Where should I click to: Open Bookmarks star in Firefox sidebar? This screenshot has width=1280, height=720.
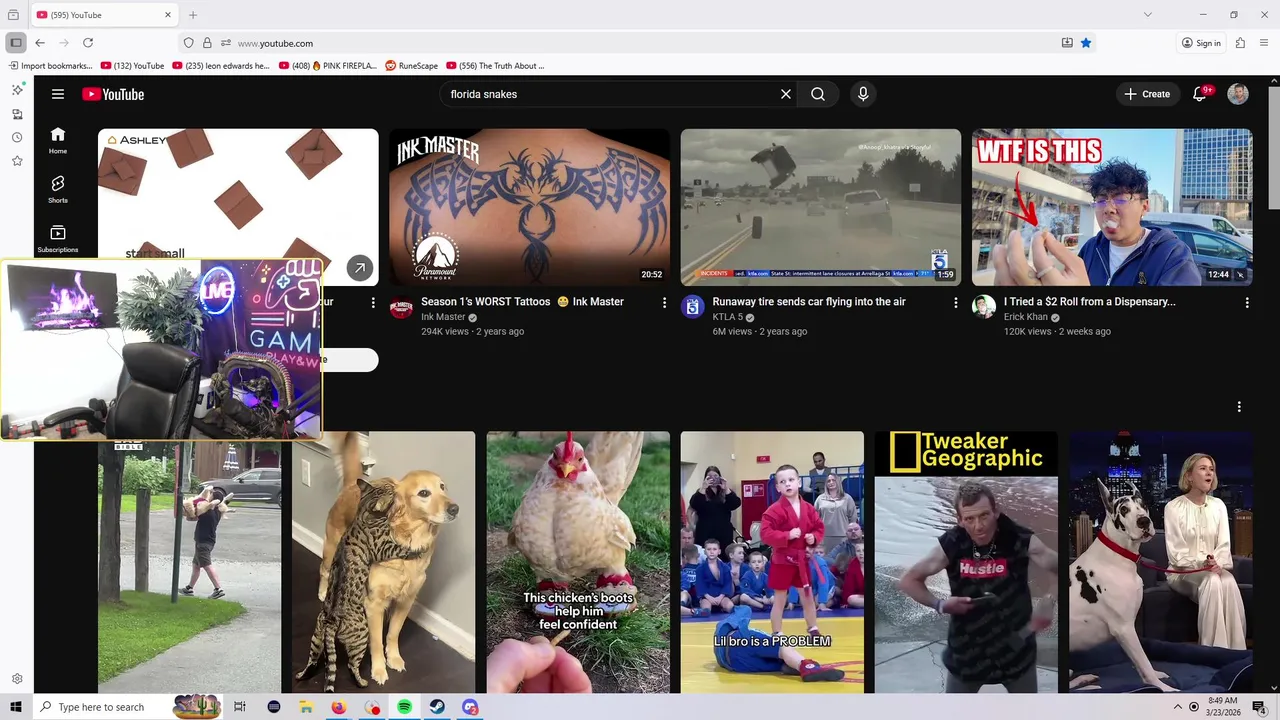click(17, 161)
